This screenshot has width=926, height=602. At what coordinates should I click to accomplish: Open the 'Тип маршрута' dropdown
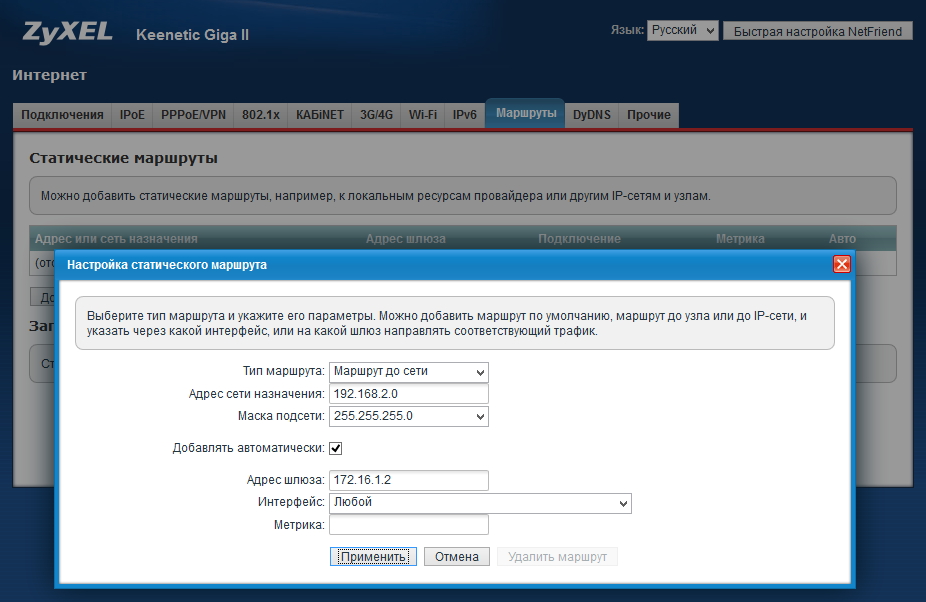click(x=408, y=372)
